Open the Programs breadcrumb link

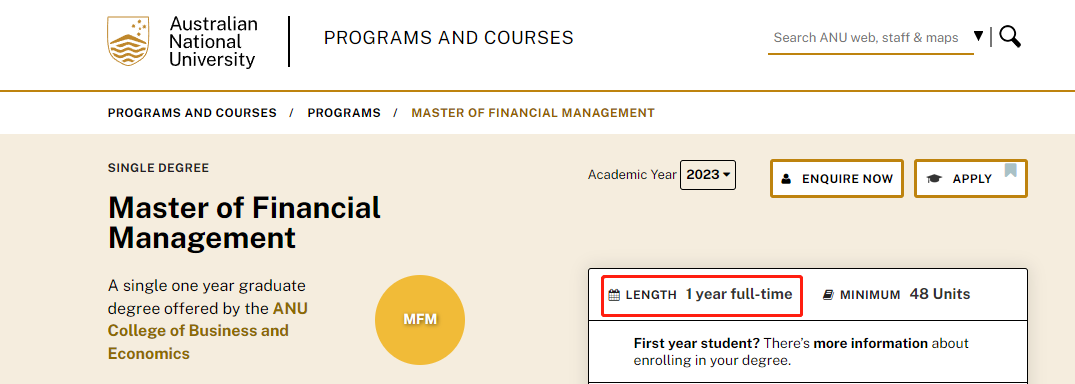pyautogui.click(x=343, y=112)
